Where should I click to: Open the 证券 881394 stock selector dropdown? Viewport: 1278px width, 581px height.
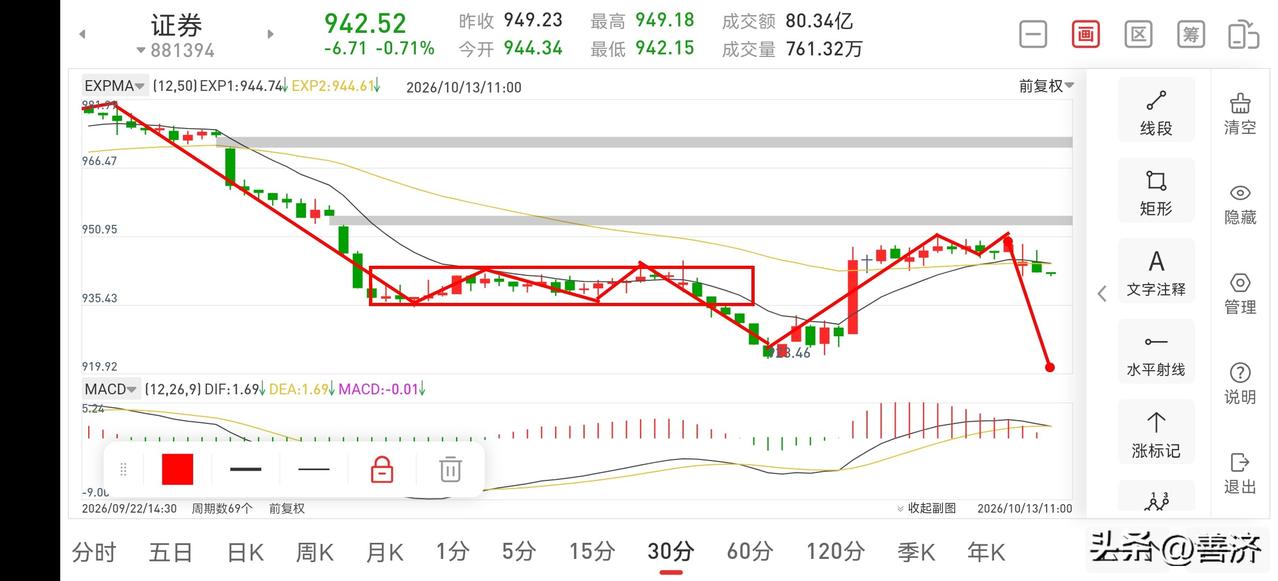[x=176, y=36]
